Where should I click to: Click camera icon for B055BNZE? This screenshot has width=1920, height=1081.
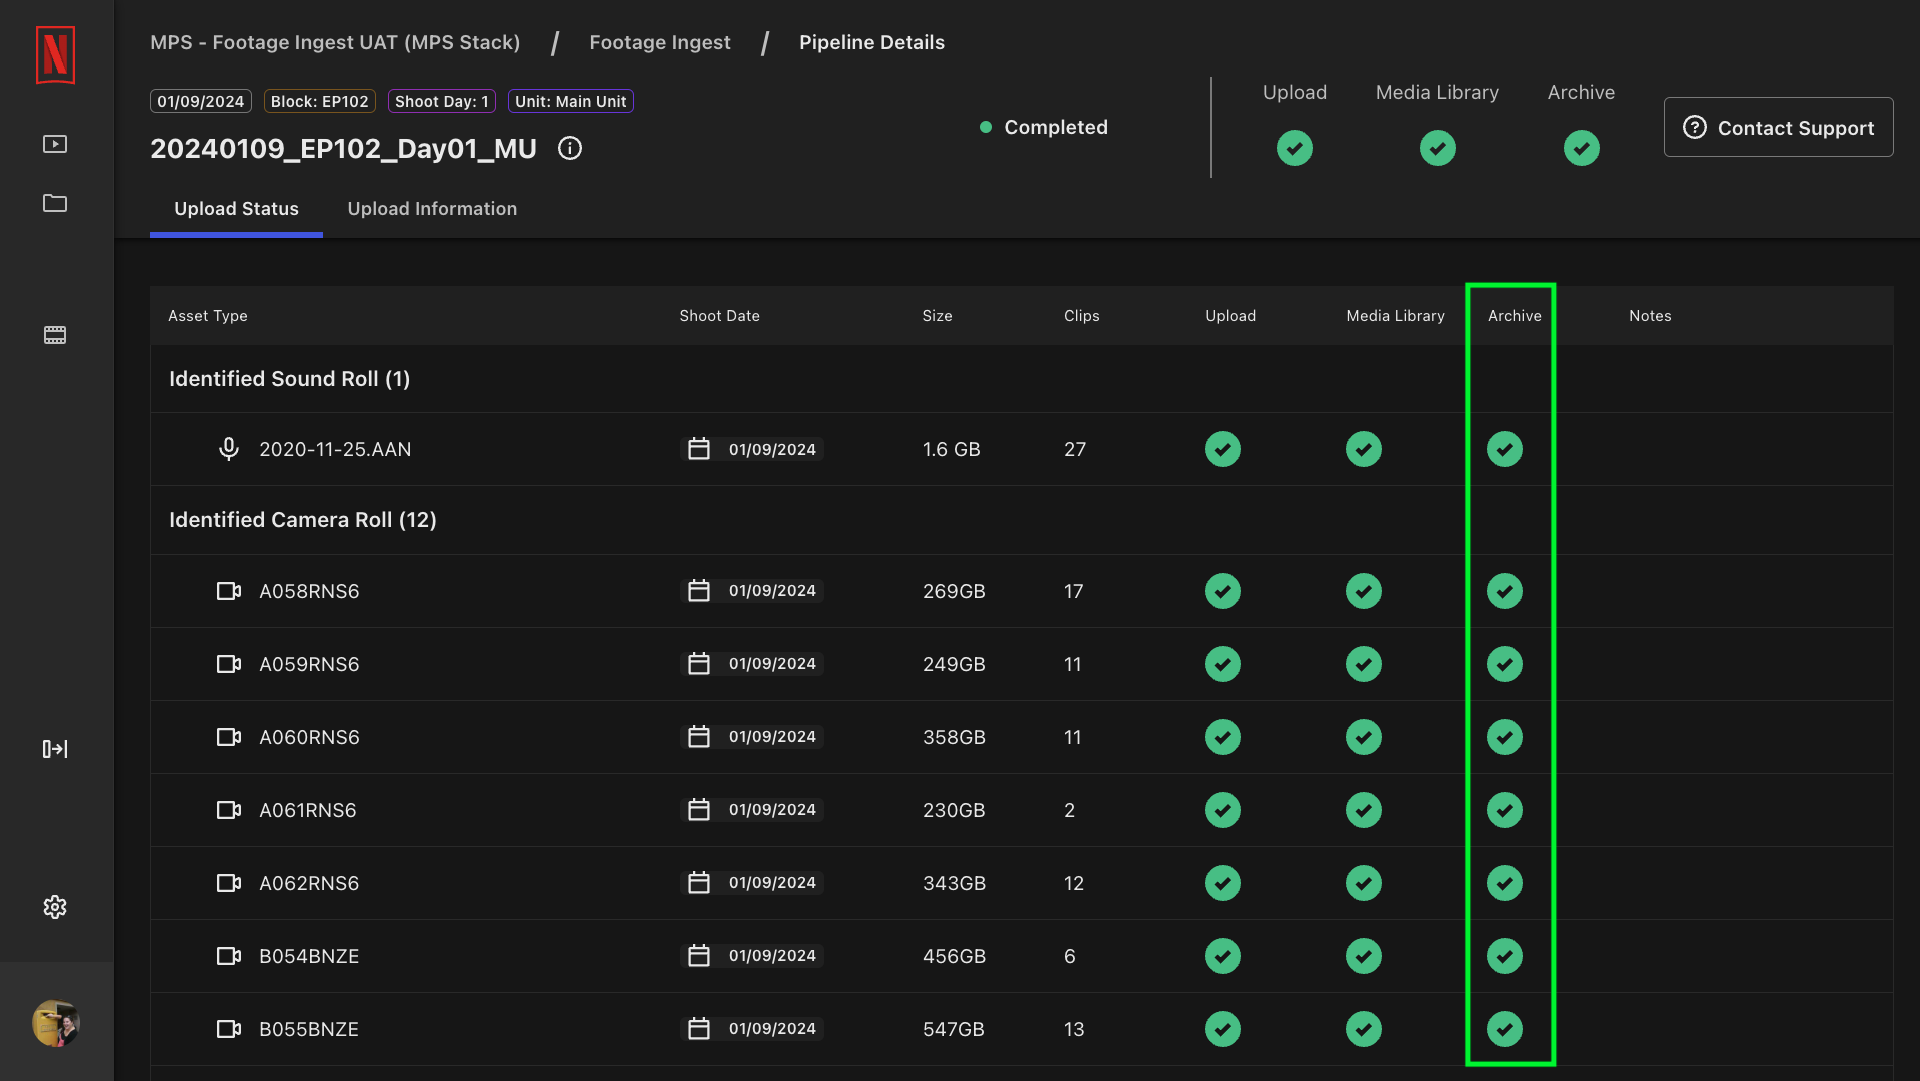[229, 1029]
